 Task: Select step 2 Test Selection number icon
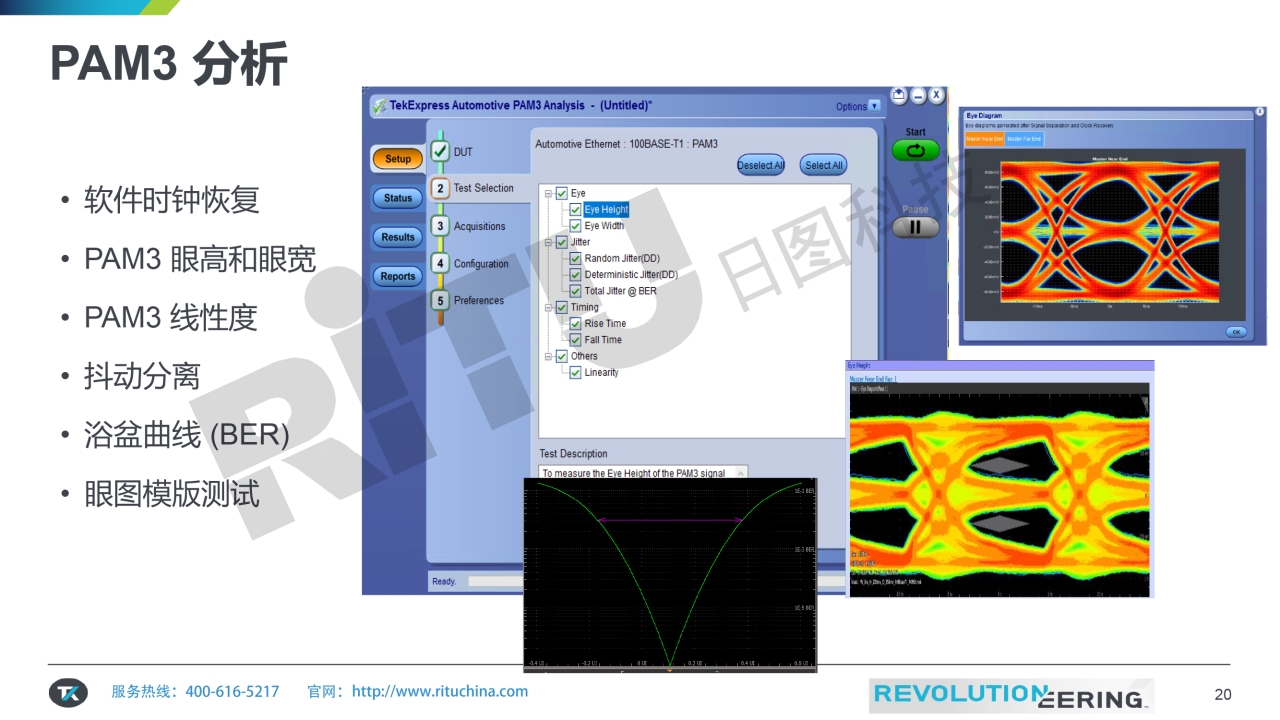[440, 188]
